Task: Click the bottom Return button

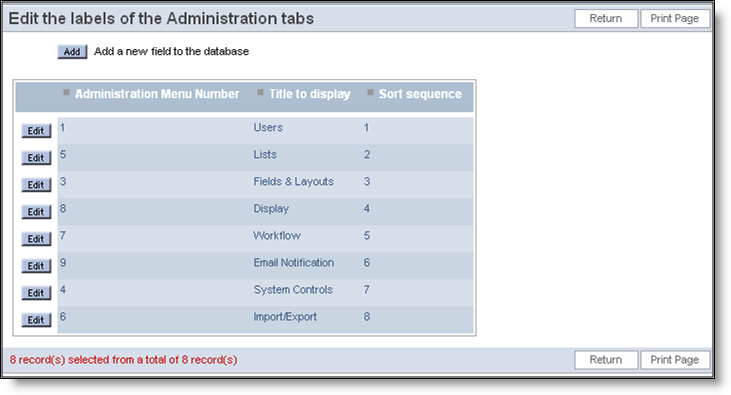Action: [x=606, y=360]
